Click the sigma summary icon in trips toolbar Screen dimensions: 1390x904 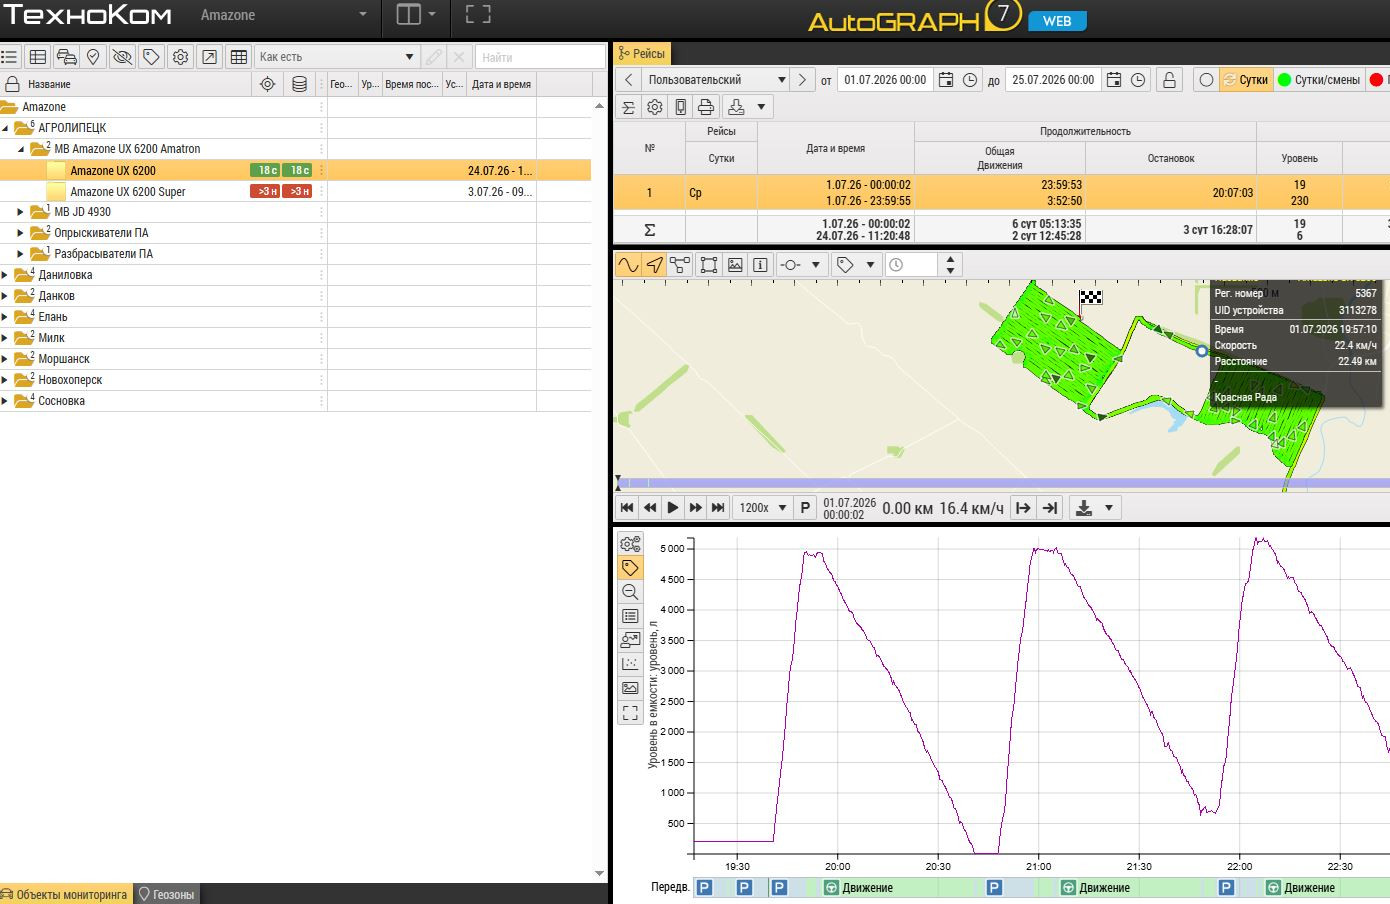(629, 107)
